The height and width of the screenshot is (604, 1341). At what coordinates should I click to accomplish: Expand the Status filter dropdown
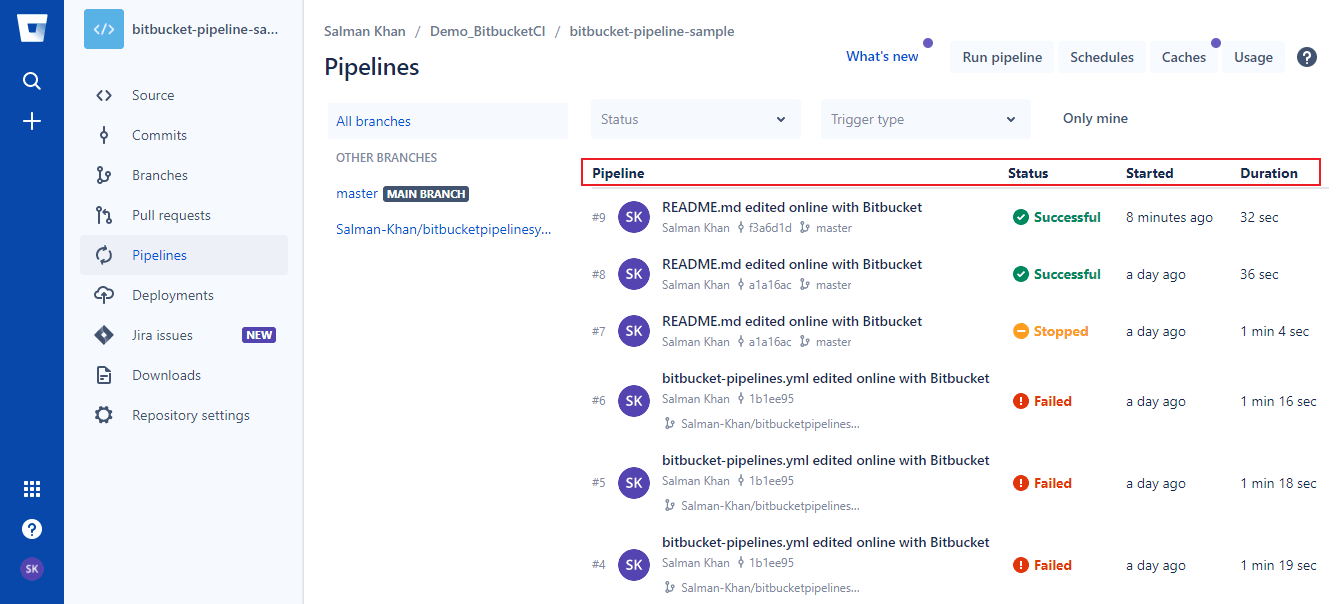pyautogui.click(x=695, y=119)
